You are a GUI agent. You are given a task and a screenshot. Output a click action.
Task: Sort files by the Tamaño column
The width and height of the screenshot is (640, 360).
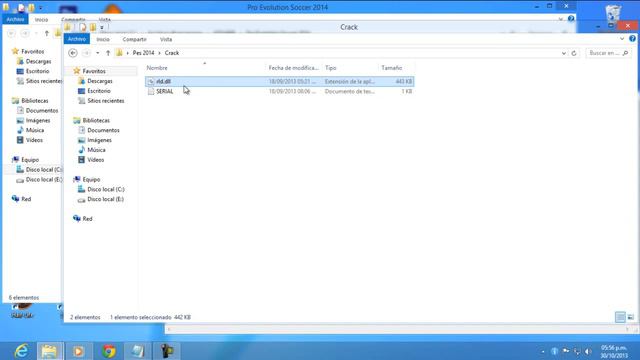(x=391, y=68)
